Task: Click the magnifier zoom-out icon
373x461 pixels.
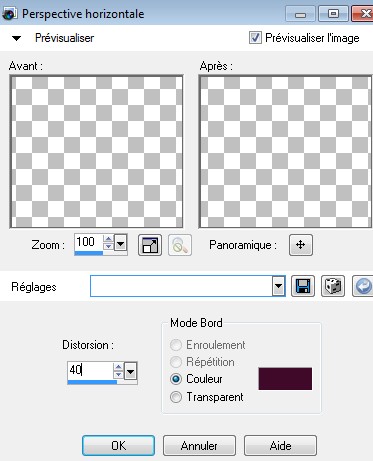Action: point(180,245)
